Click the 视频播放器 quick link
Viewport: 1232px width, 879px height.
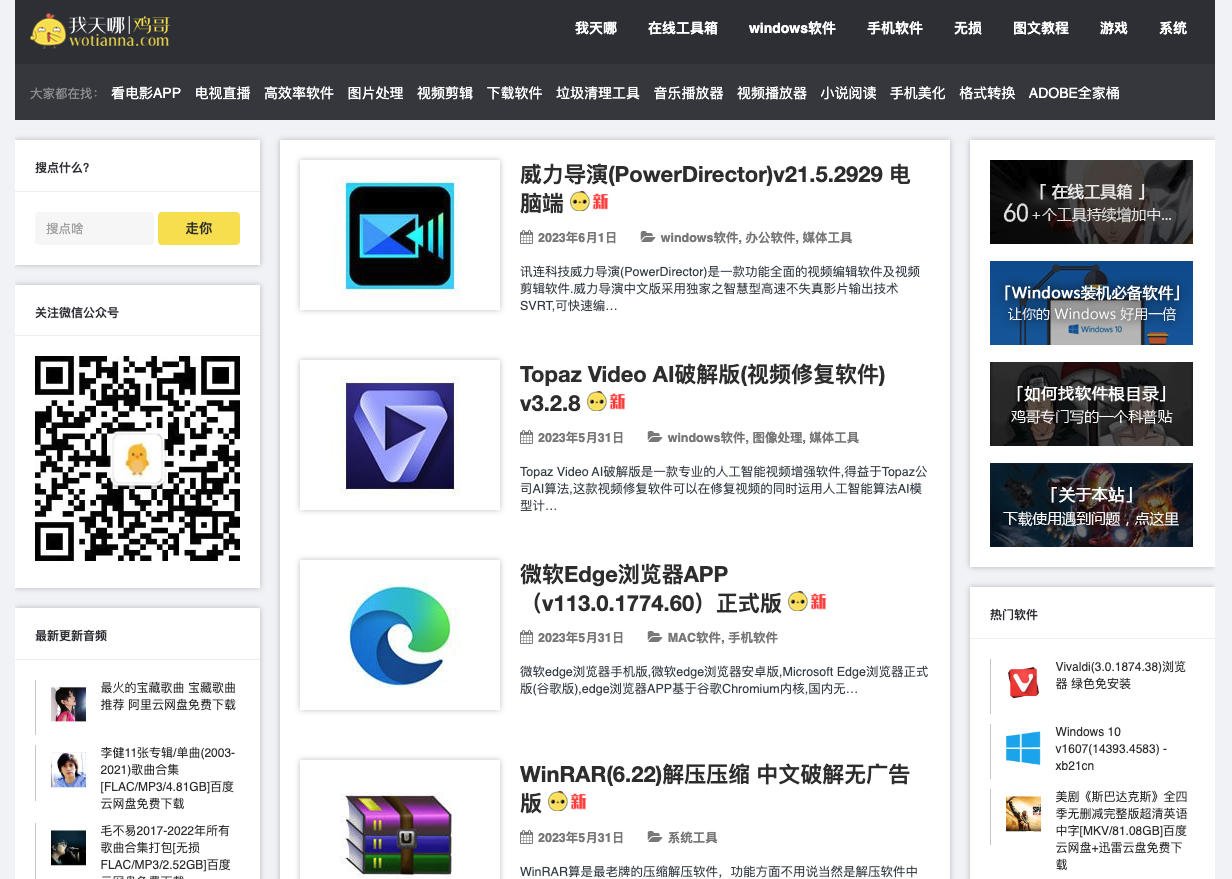click(772, 93)
